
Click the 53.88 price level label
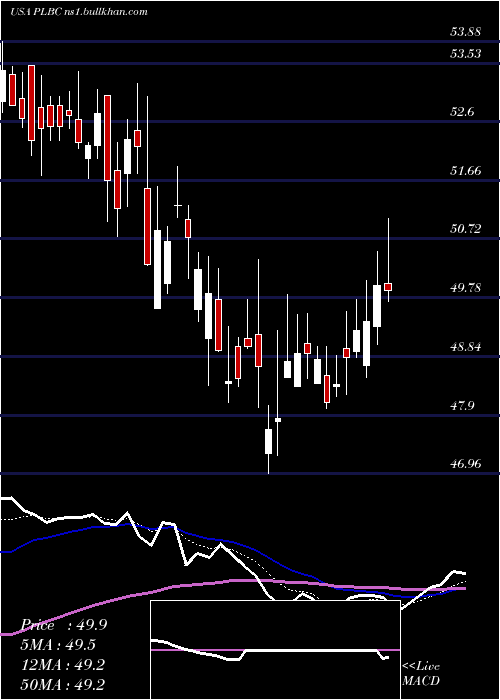(x=465, y=32)
